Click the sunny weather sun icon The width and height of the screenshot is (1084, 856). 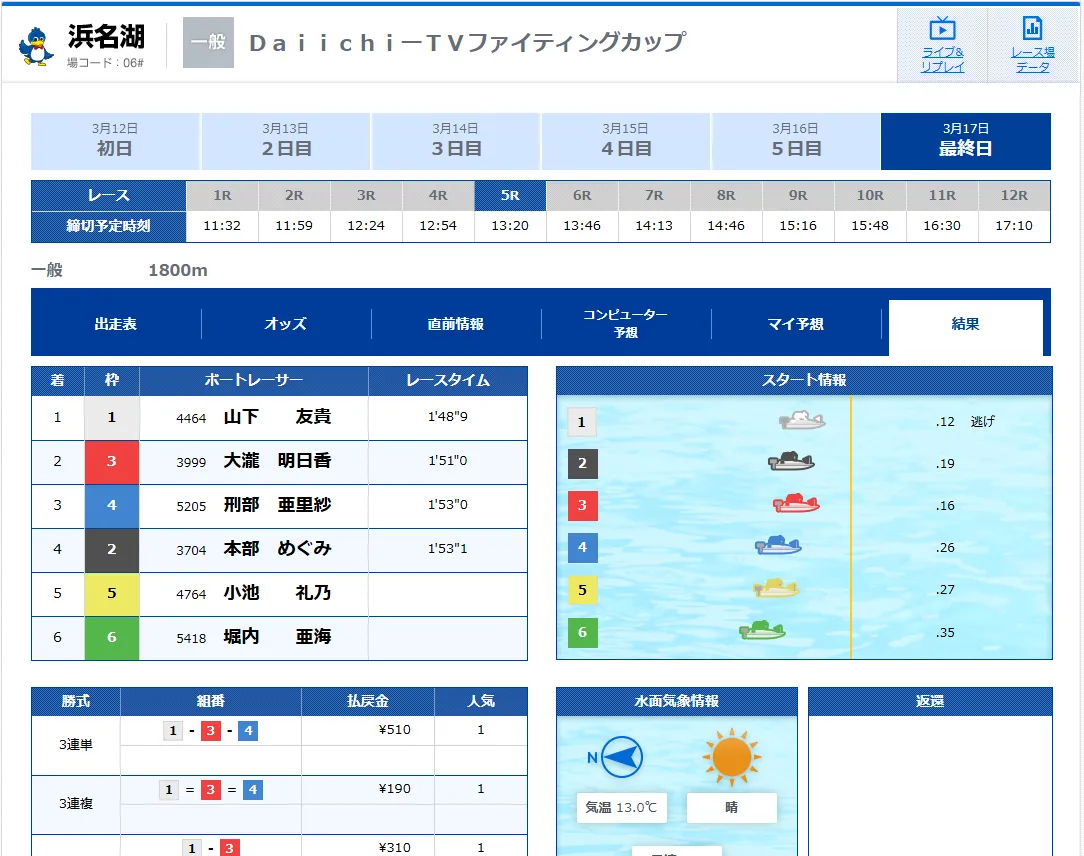click(x=732, y=758)
